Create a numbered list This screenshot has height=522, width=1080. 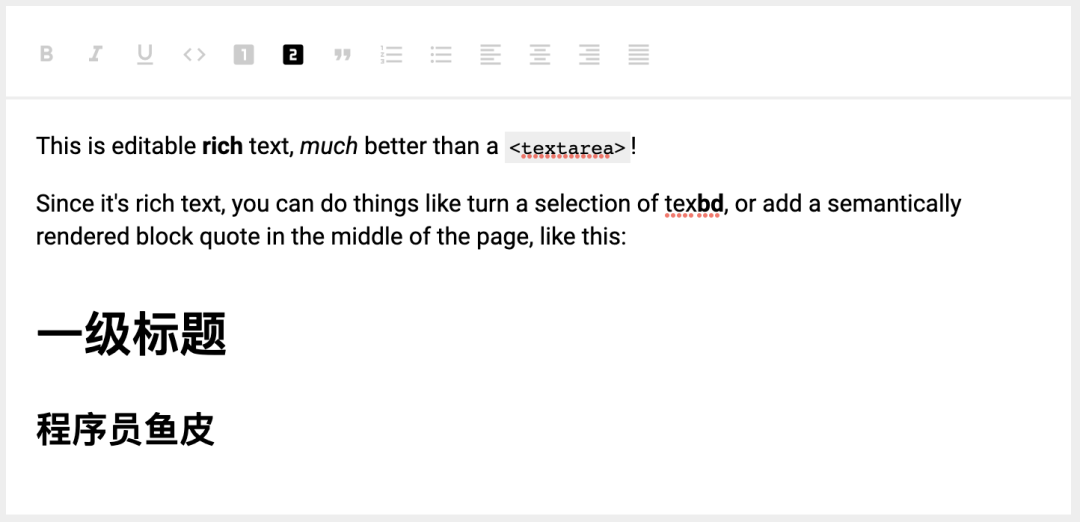[391, 54]
